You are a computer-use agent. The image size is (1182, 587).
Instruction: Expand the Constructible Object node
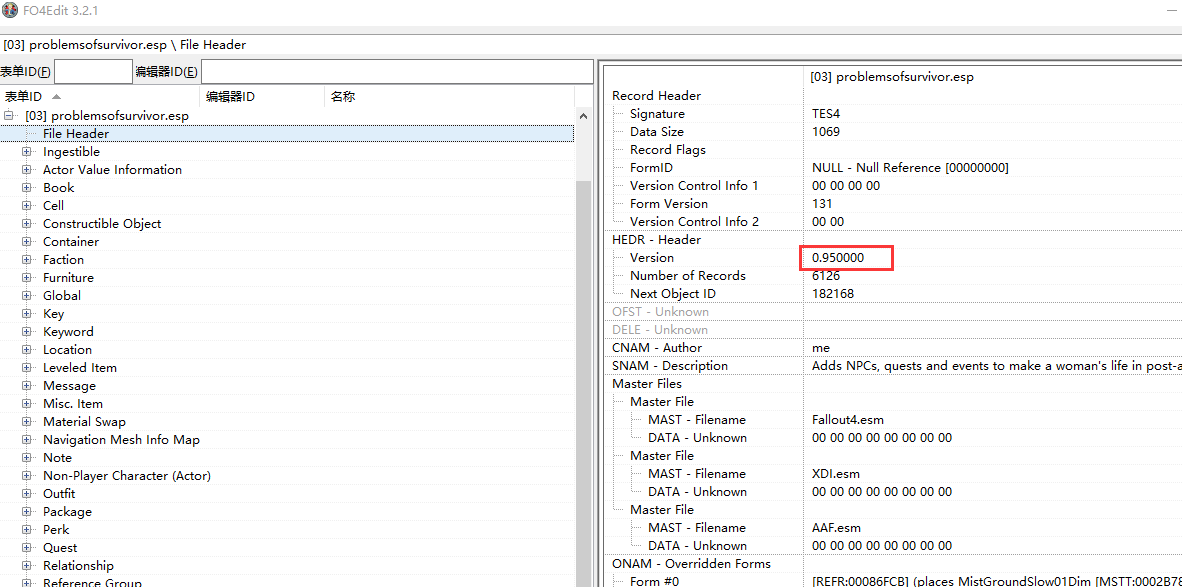point(27,224)
